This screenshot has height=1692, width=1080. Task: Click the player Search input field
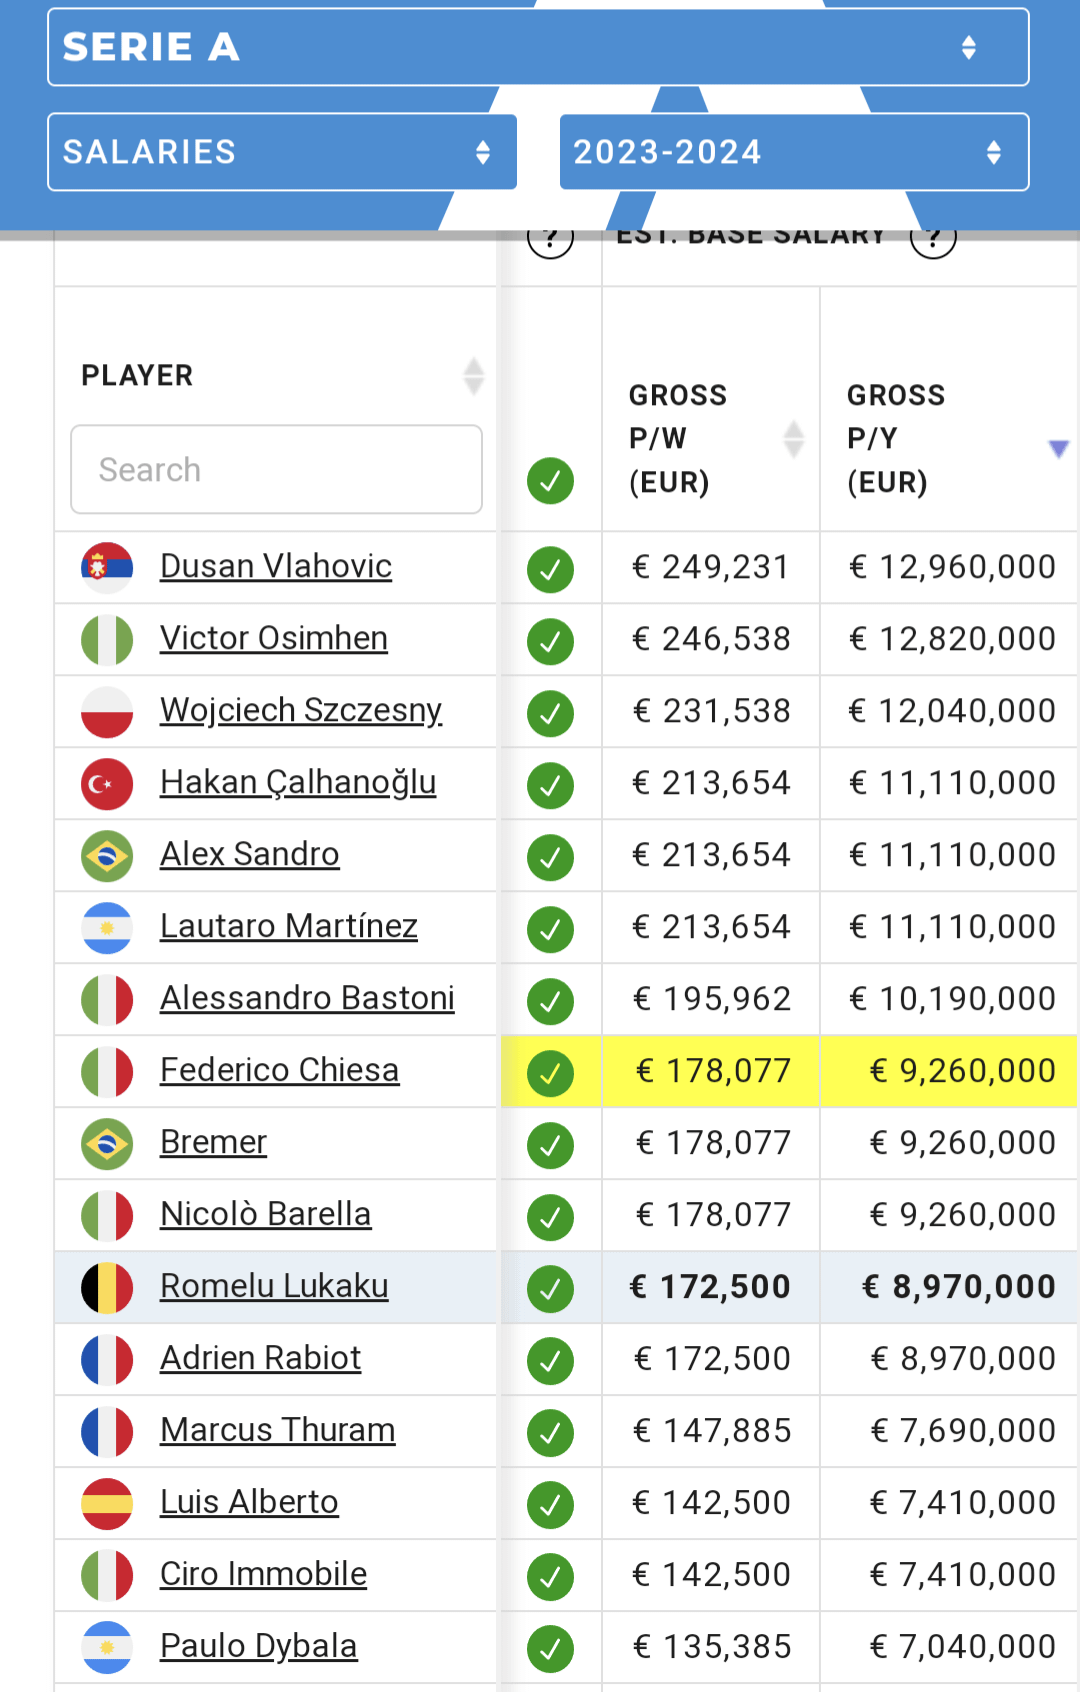(x=276, y=469)
